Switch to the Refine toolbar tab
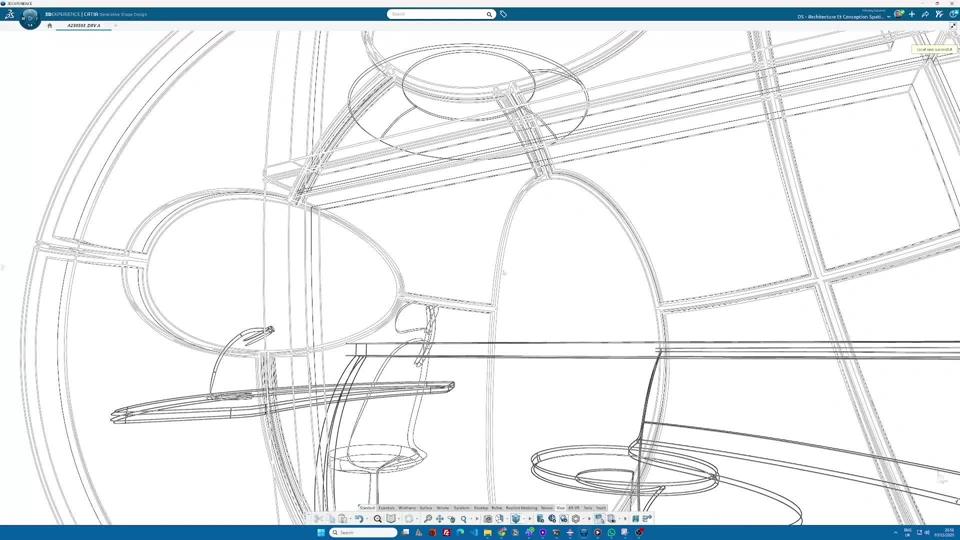 coord(497,508)
